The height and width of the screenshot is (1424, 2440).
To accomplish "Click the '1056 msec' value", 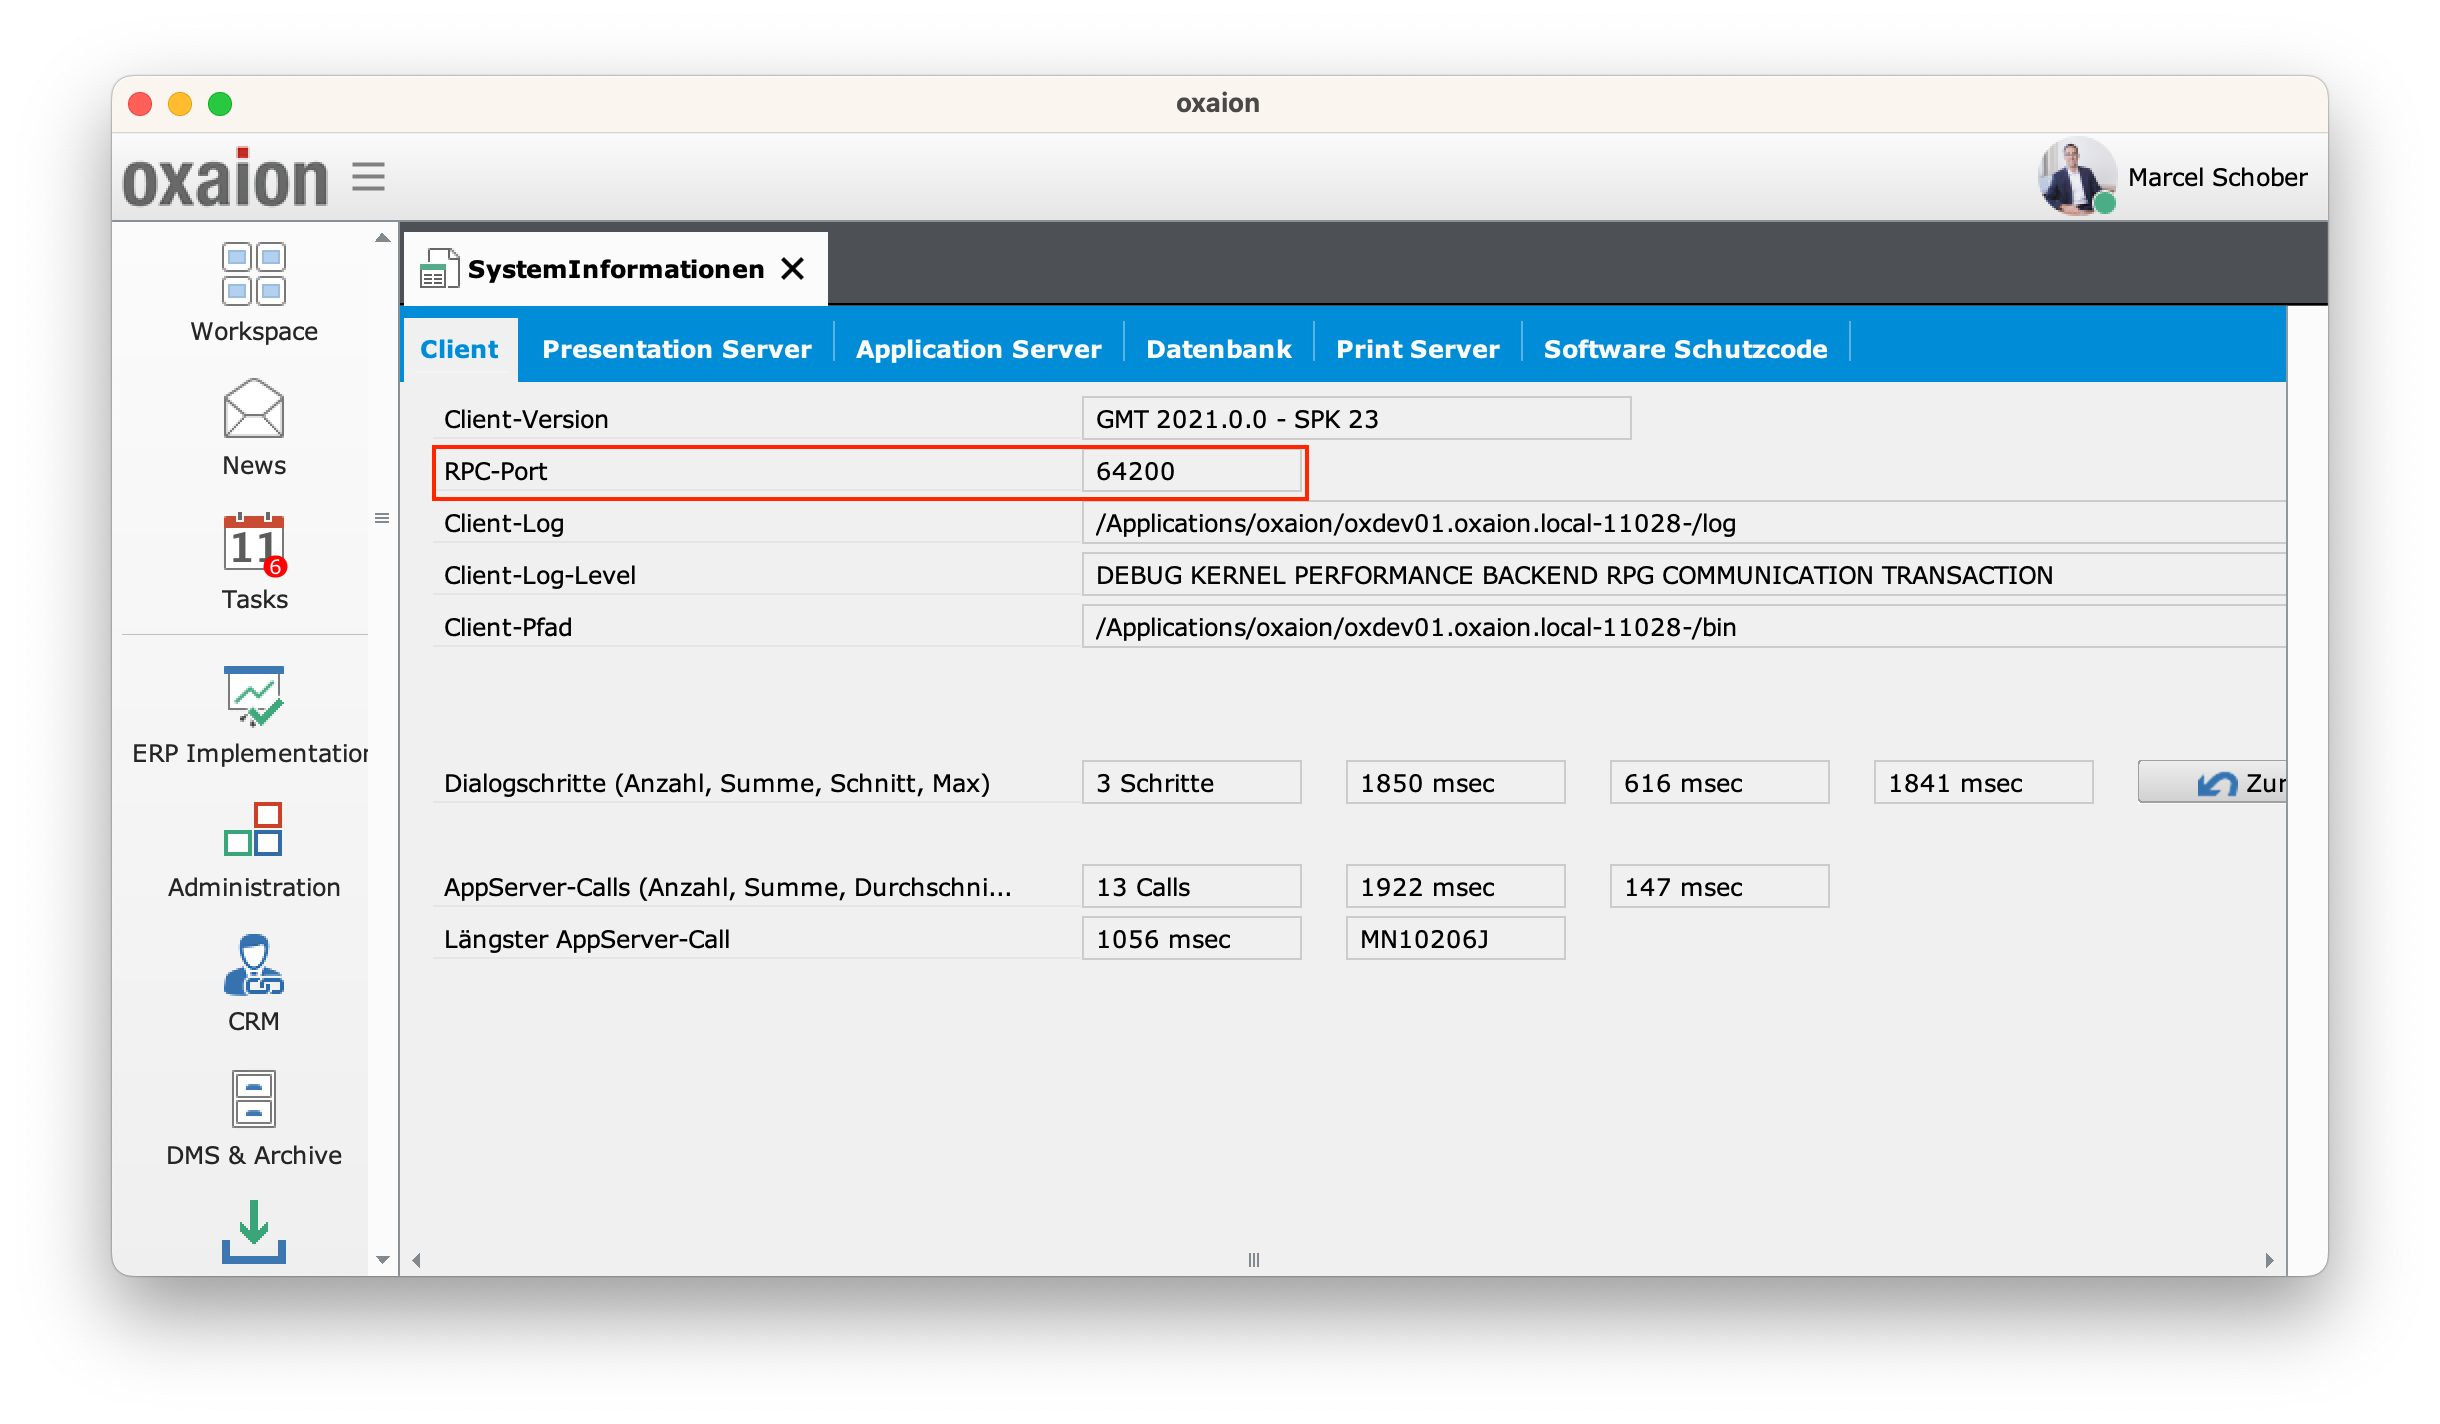I will (1191, 938).
